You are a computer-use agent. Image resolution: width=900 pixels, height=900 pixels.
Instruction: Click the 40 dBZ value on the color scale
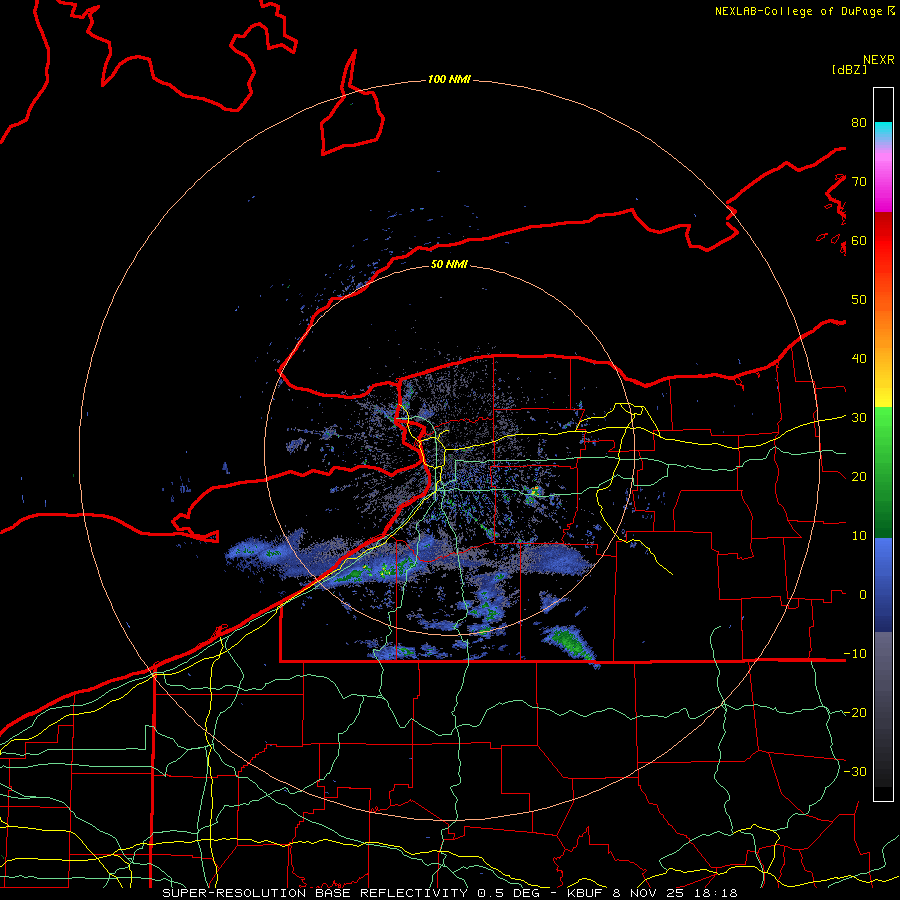pos(859,359)
